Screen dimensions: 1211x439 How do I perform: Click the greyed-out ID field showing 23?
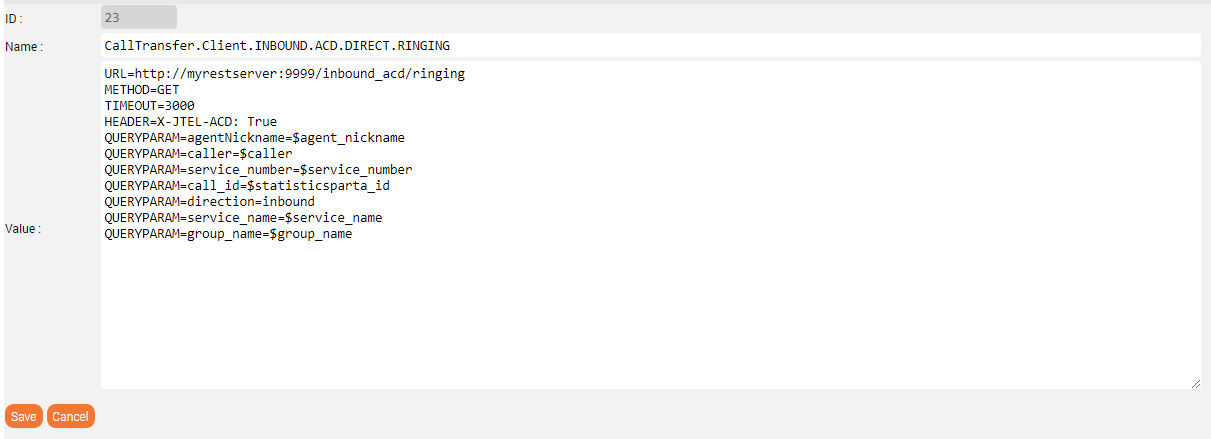(x=139, y=17)
